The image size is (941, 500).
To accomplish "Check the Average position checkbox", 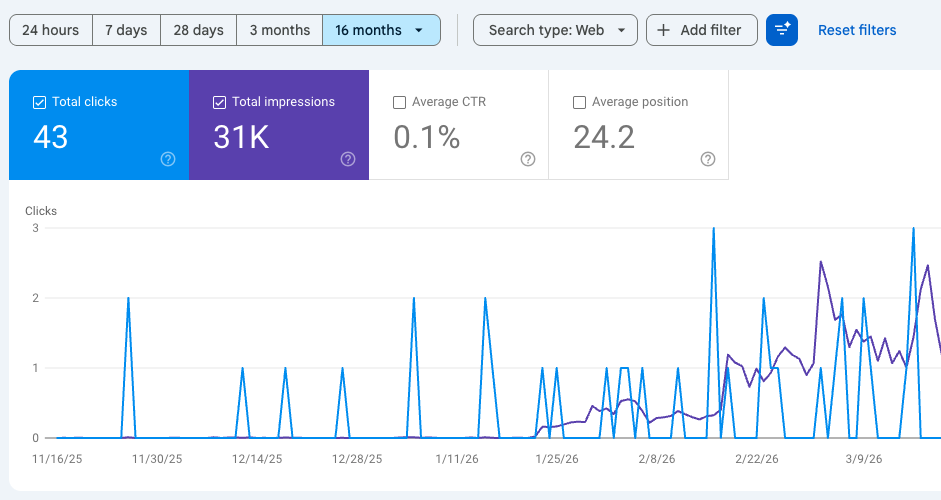I will [x=579, y=103].
